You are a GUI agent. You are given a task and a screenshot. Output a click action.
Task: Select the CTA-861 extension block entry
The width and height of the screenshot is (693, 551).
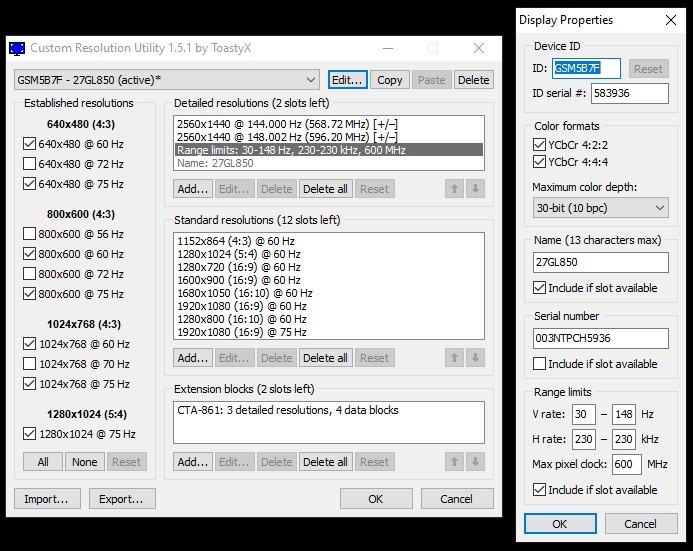tap(329, 410)
